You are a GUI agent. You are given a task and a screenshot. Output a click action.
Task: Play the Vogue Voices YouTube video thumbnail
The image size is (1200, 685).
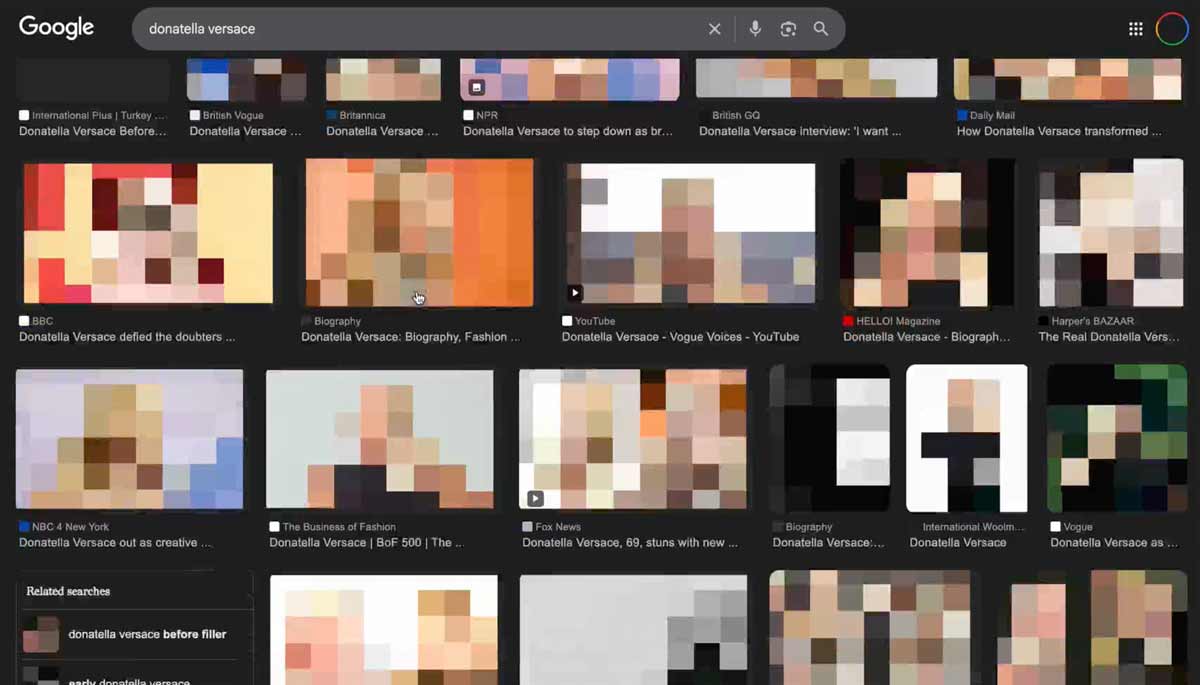pos(689,233)
